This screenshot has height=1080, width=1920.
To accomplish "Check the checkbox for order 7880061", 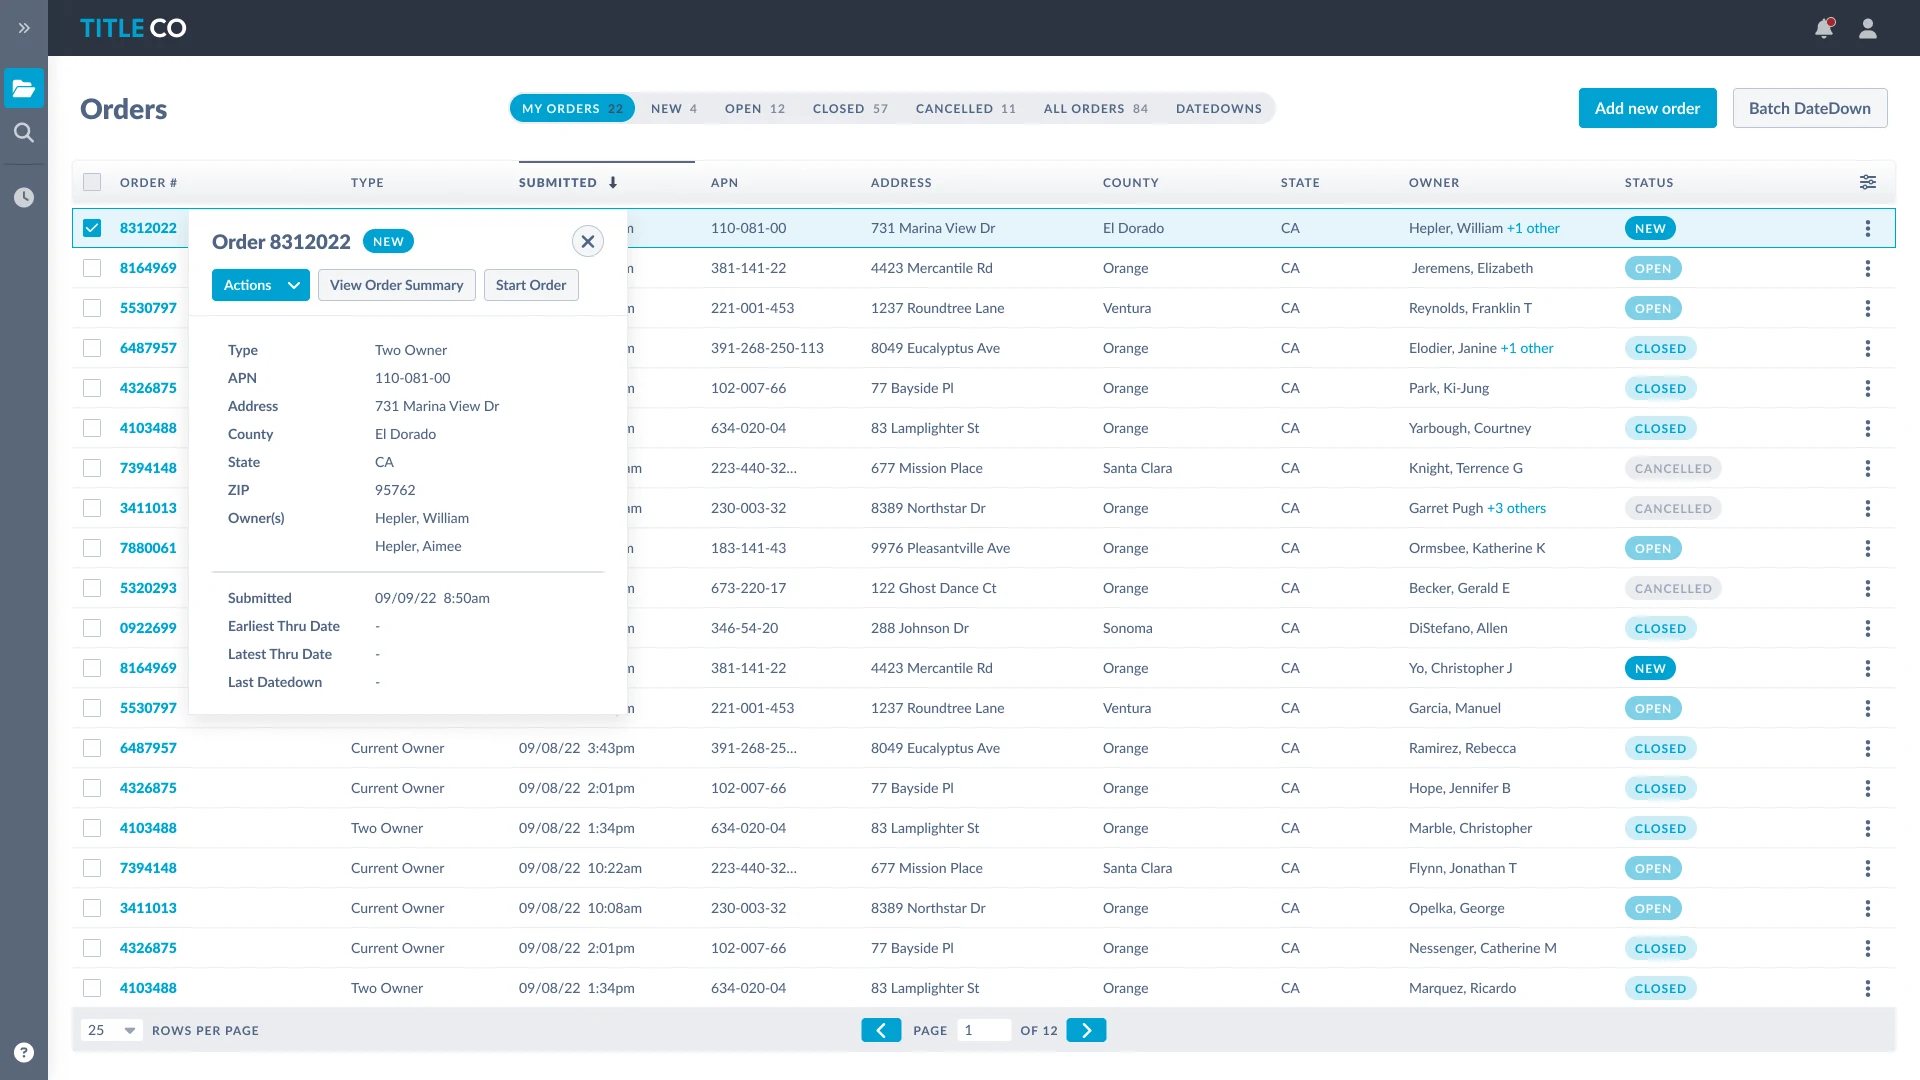I will click(x=92, y=548).
